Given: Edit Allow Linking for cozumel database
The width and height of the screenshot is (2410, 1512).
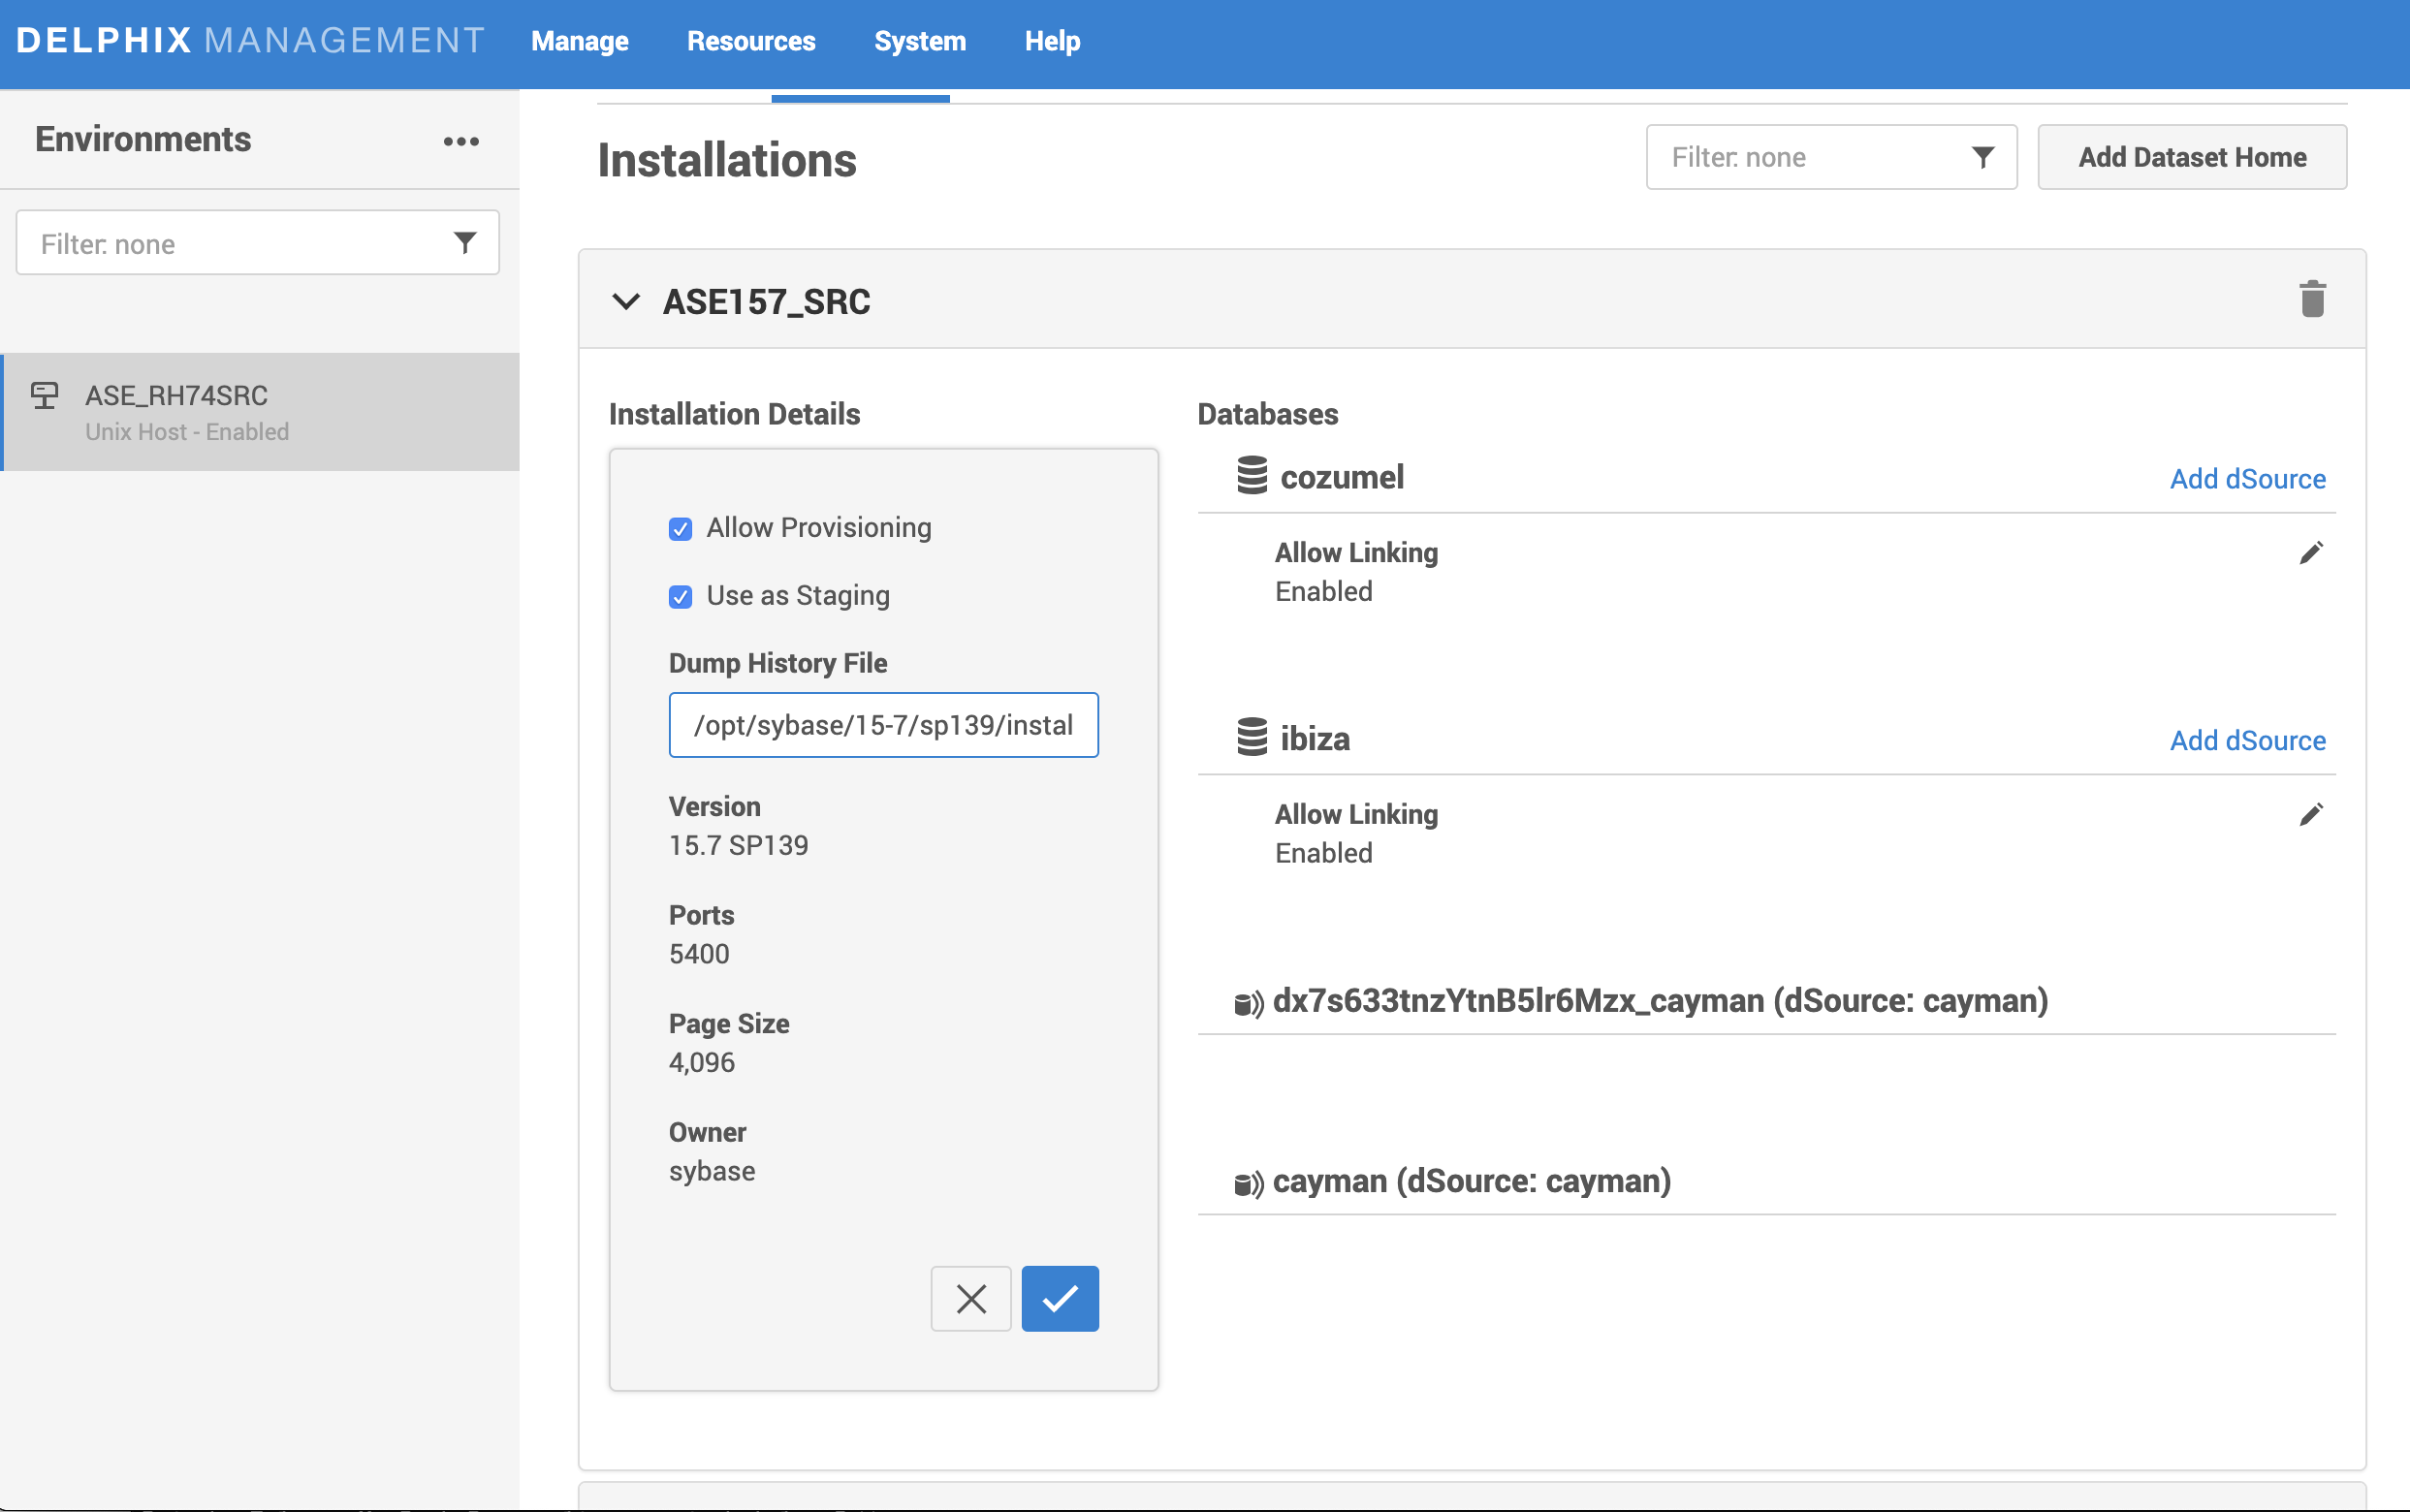Looking at the screenshot, I should coord(2310,553).
